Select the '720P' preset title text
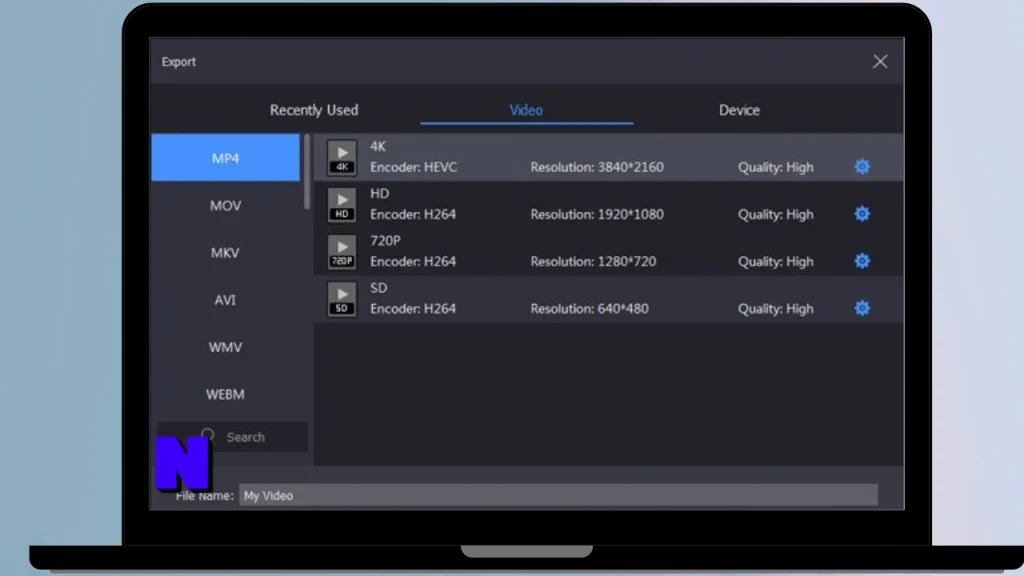The image size is (1024, 576). pos(385,240)
